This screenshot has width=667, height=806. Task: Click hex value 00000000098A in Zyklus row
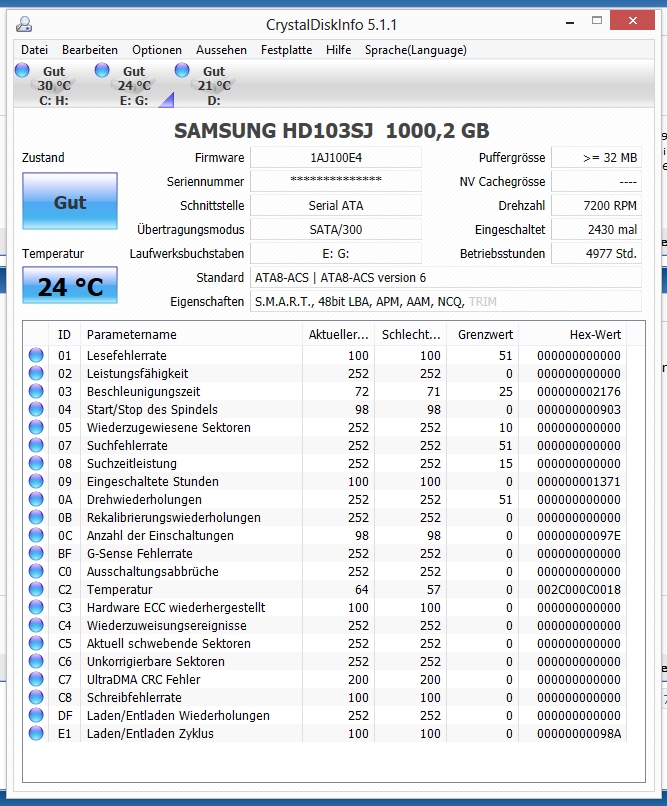click(x=579, y=733)
